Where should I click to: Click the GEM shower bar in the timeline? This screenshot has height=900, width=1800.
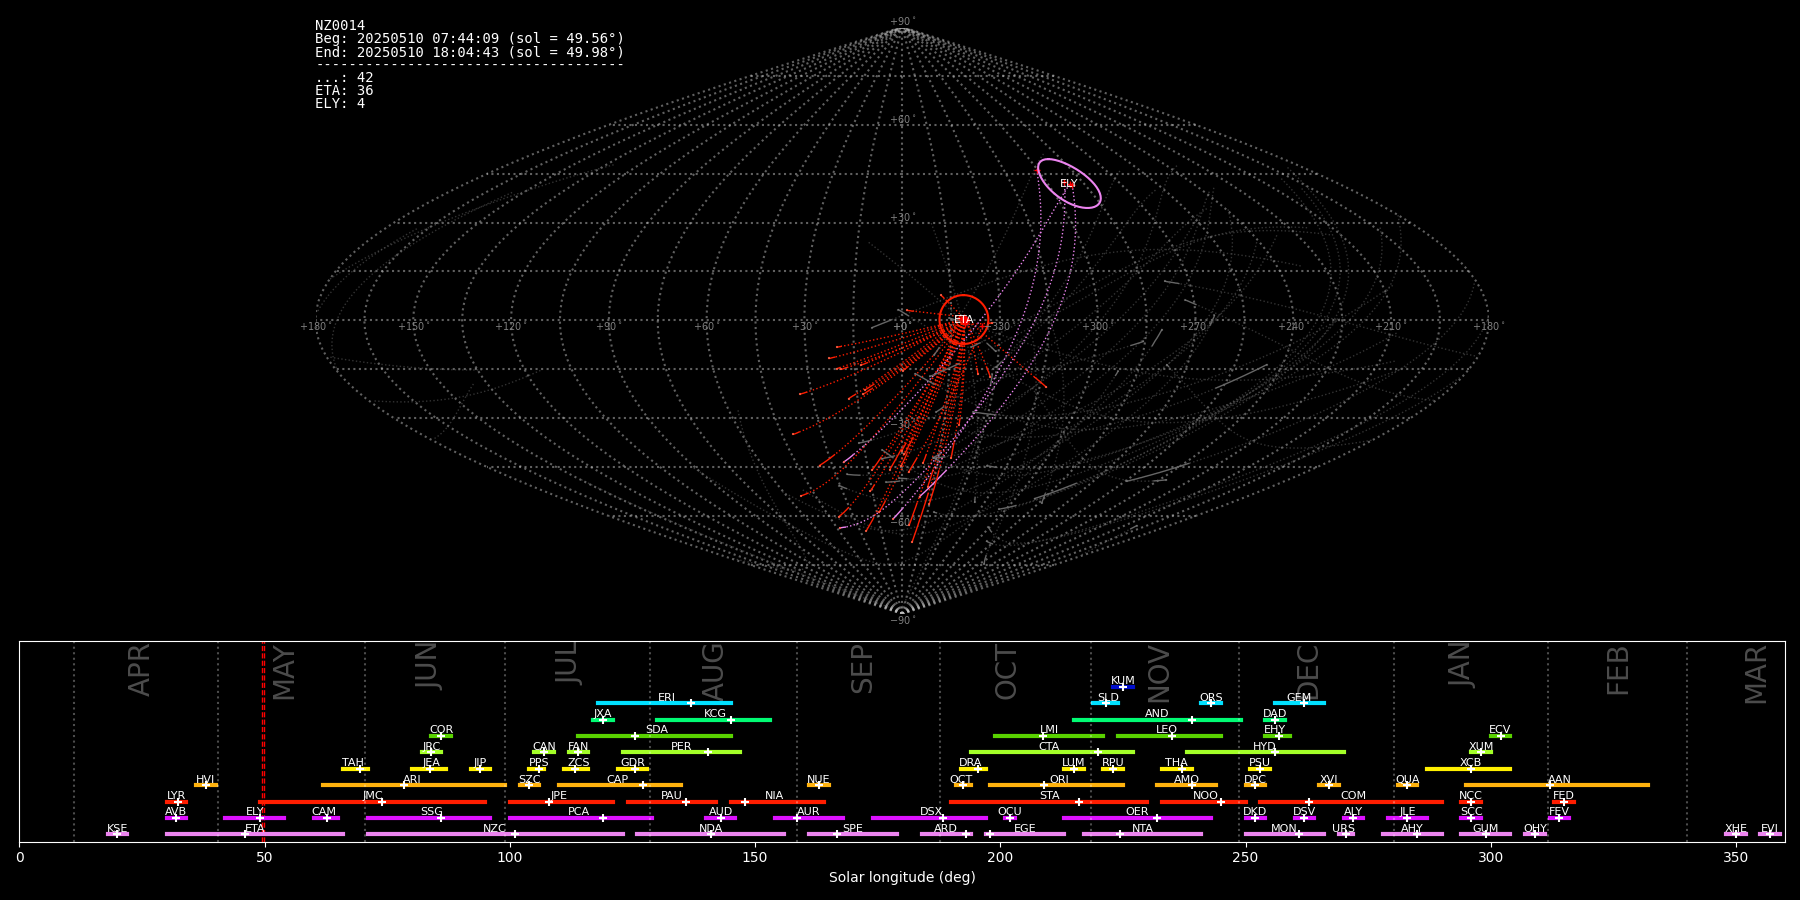pos(1299,703)
